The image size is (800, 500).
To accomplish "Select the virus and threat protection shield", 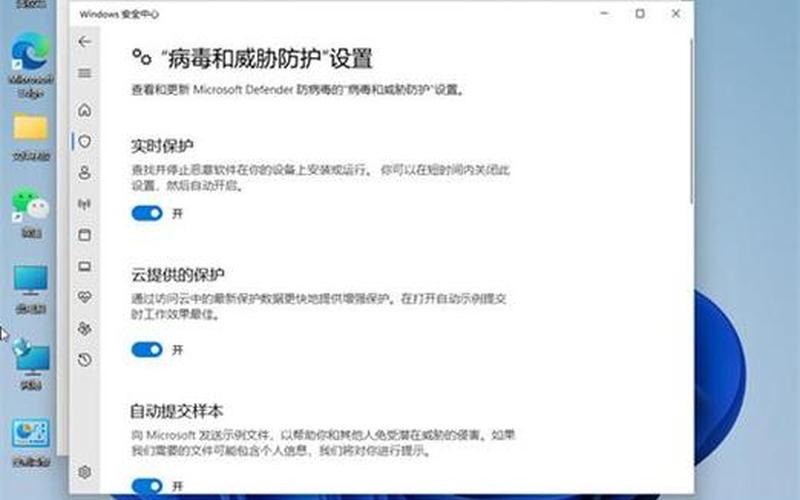I will pos(85,141).
